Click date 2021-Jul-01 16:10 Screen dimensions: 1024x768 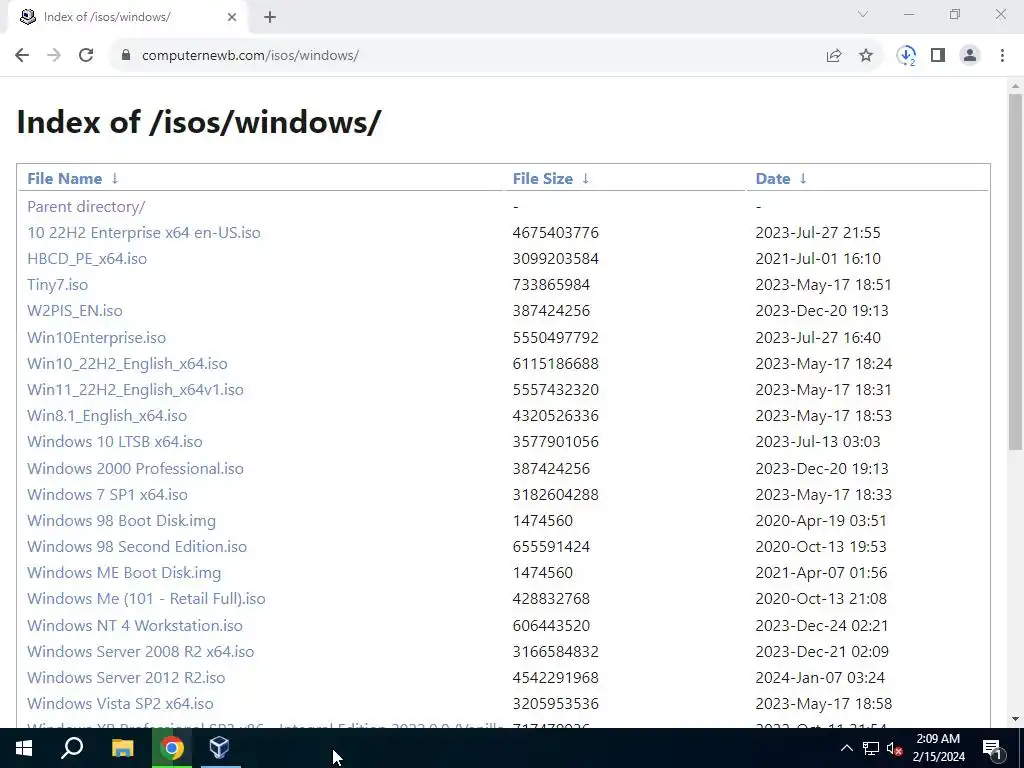[x=818, y=259]
